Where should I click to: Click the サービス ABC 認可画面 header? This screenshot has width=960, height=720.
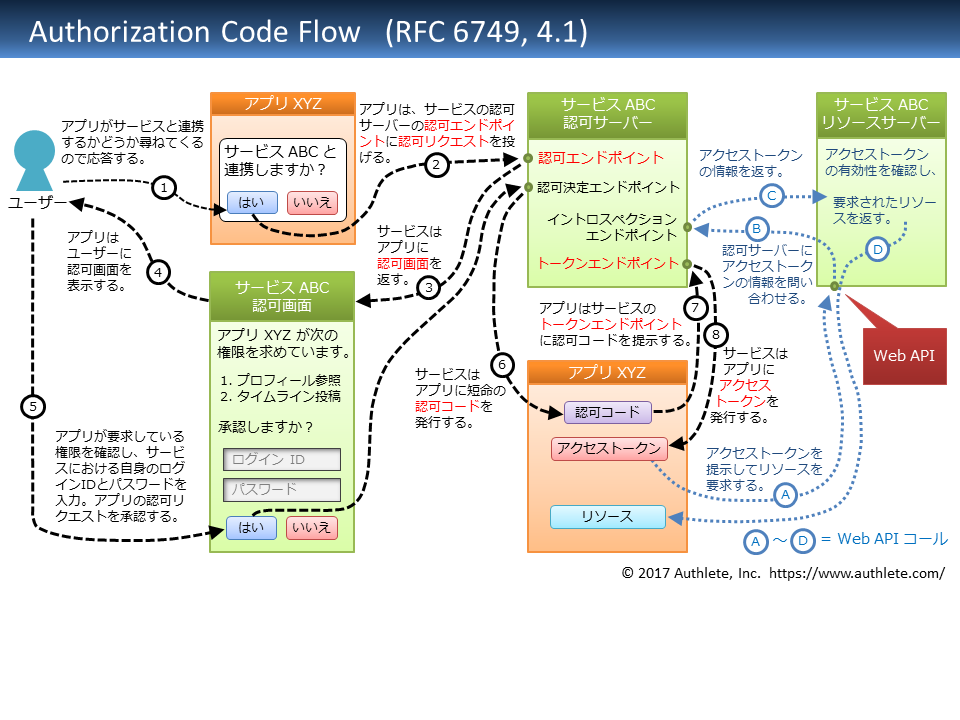(282, 296)
